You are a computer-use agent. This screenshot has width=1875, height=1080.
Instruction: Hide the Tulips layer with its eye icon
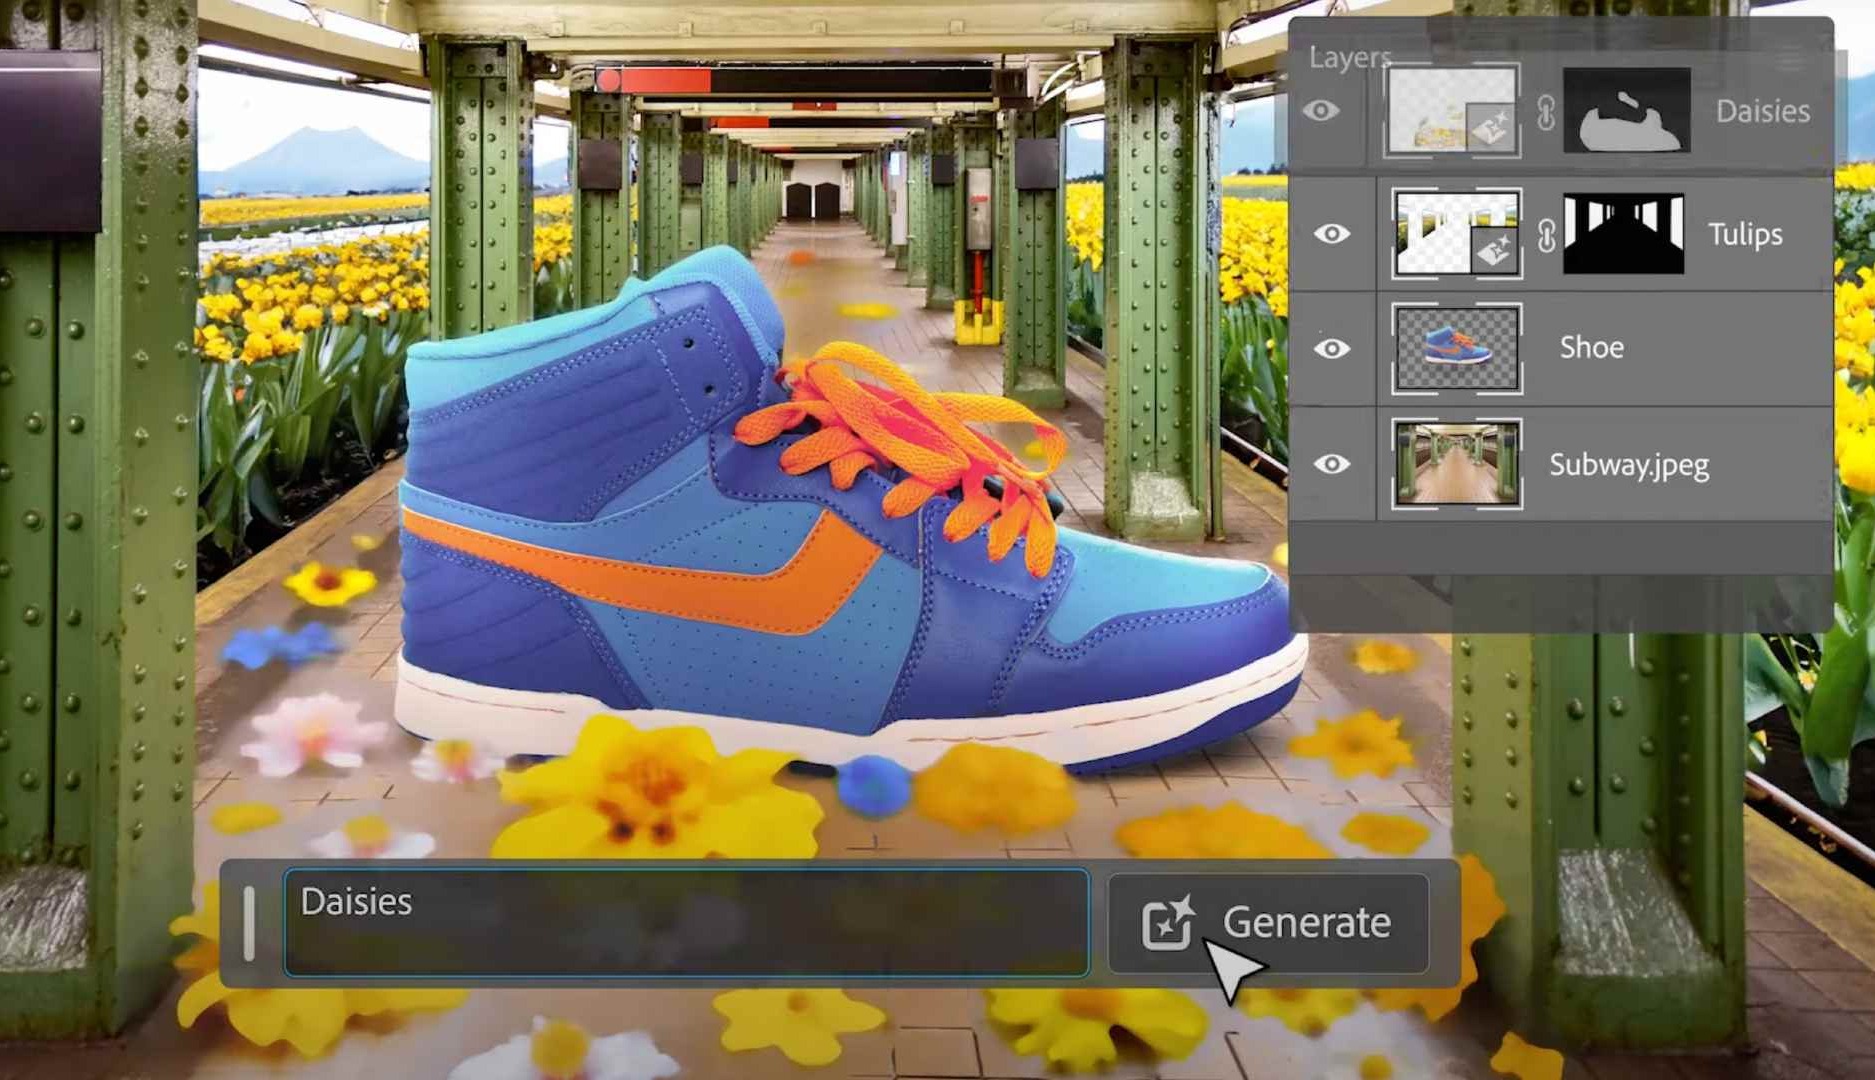[x=1332, y=234]
